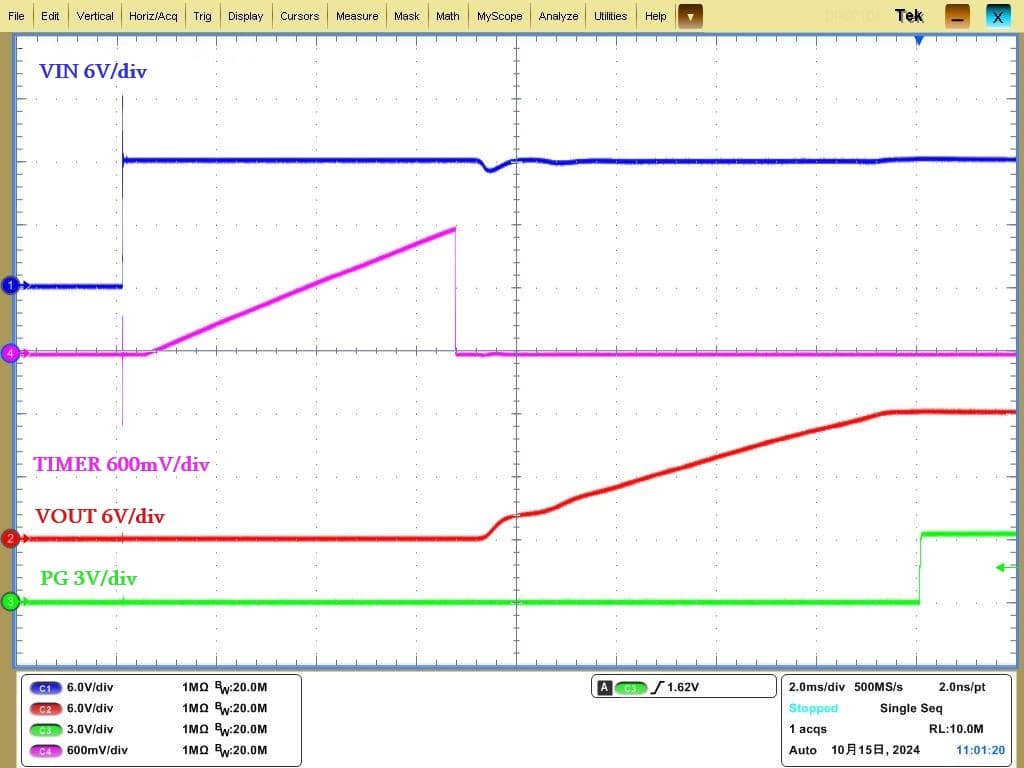Open the Measure menu

coord(357,16)
